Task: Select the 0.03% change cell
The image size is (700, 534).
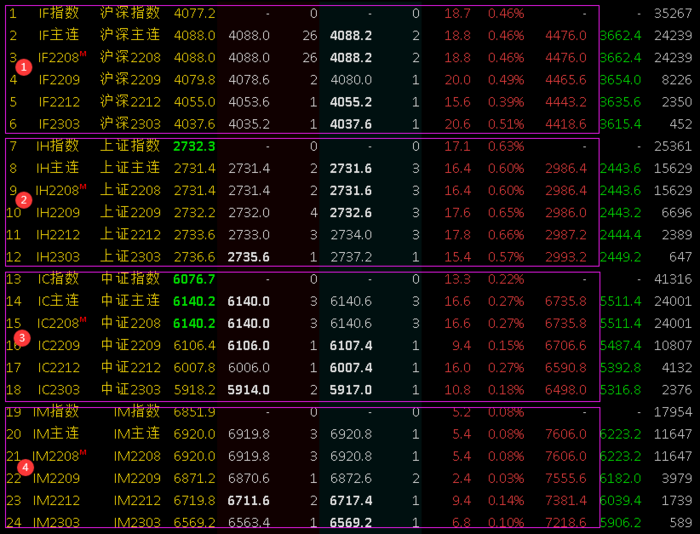Action: (506, 478)
